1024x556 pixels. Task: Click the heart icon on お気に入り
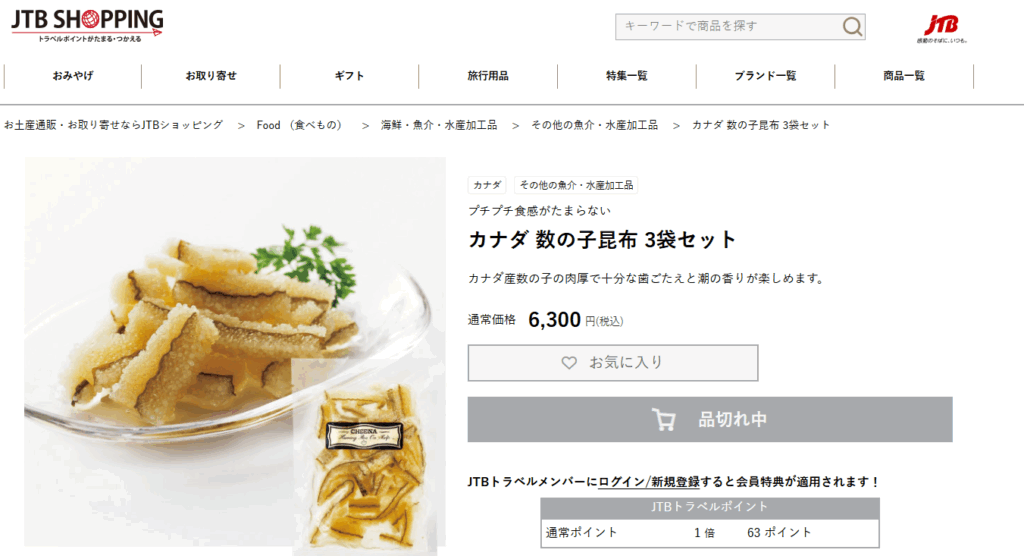point(569,363)
